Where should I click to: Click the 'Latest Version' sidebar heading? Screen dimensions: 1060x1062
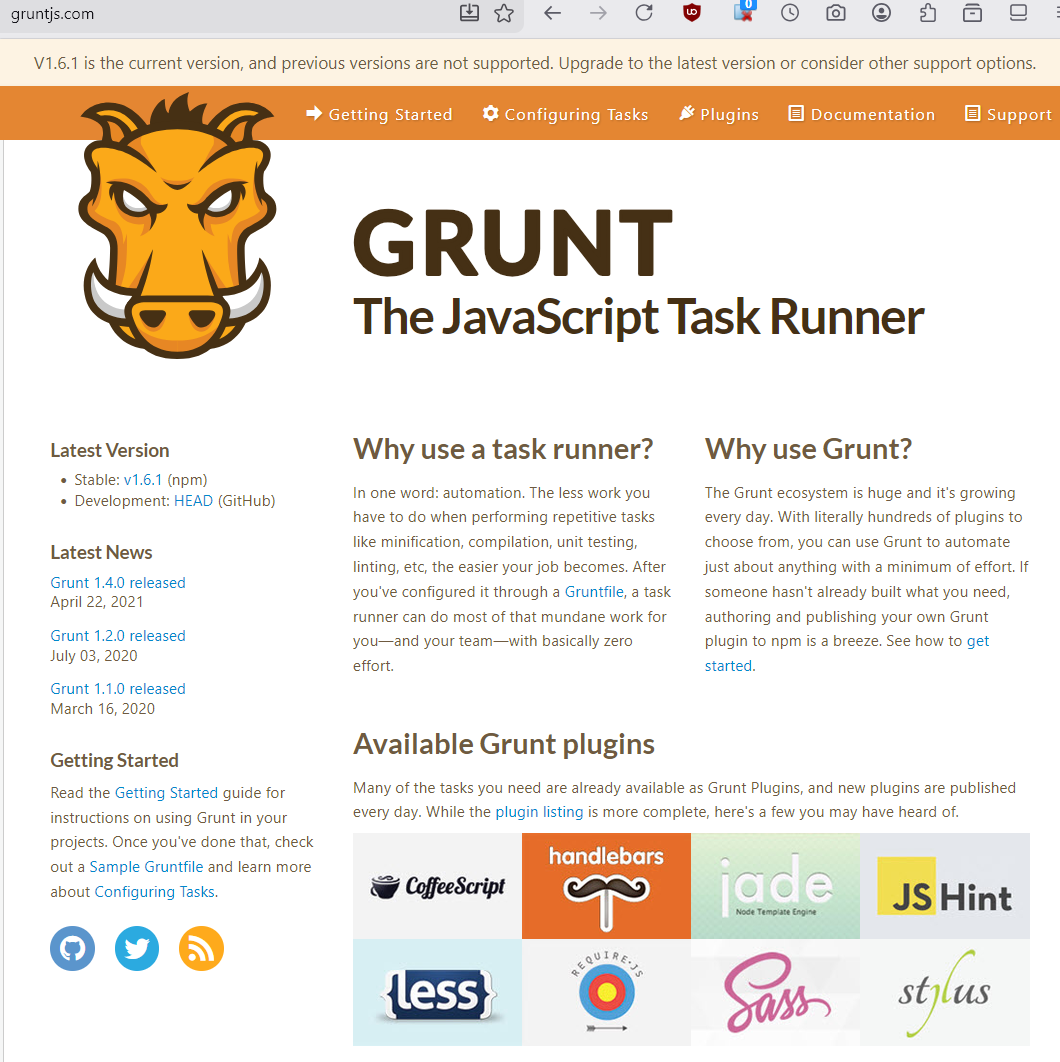pyautogui.click(x=110, y=450)
